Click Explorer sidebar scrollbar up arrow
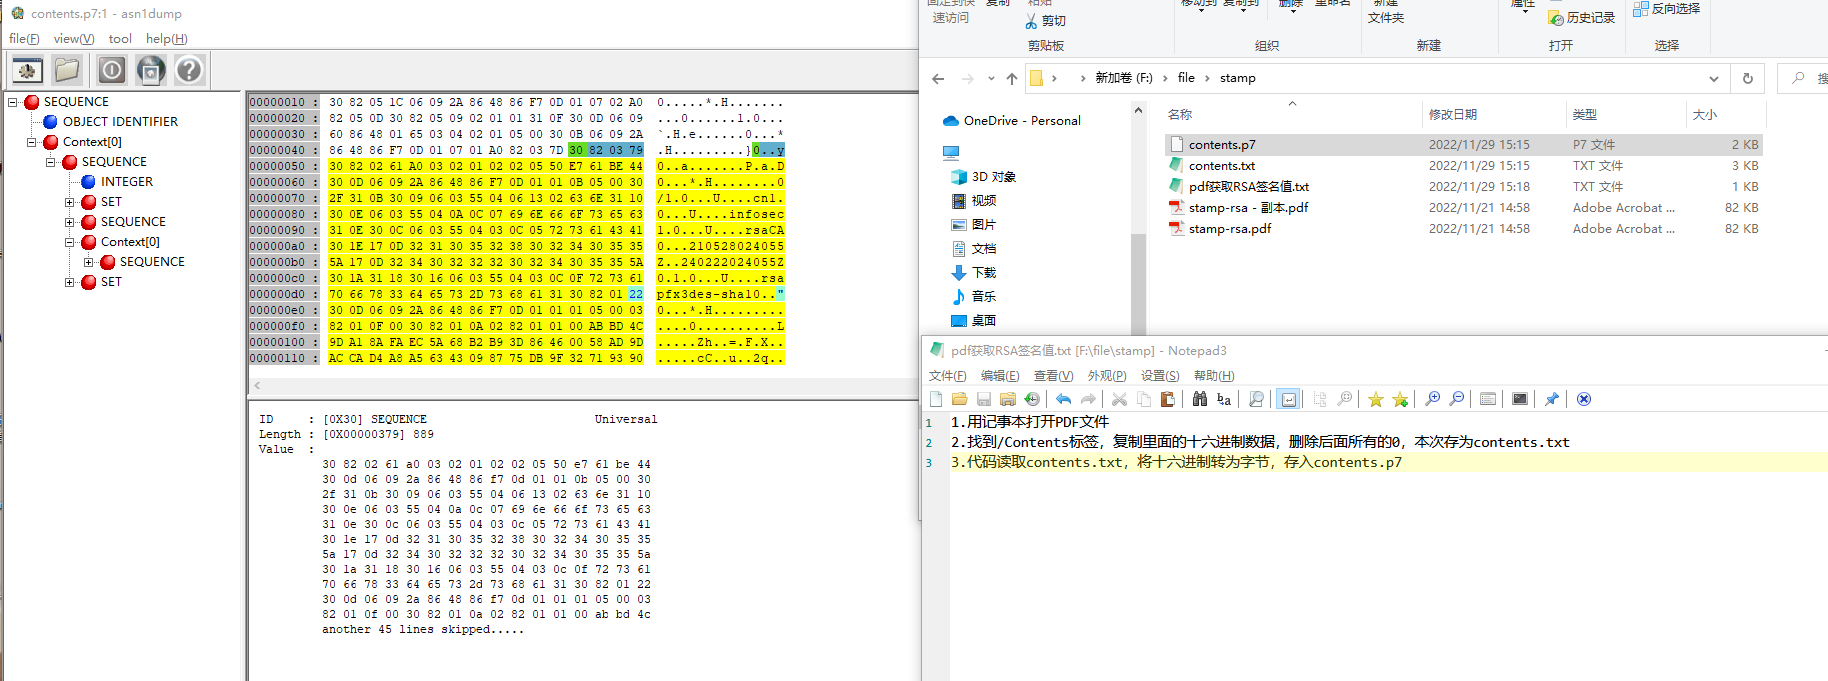1828x681 pixels. [x=1138, y=111]
